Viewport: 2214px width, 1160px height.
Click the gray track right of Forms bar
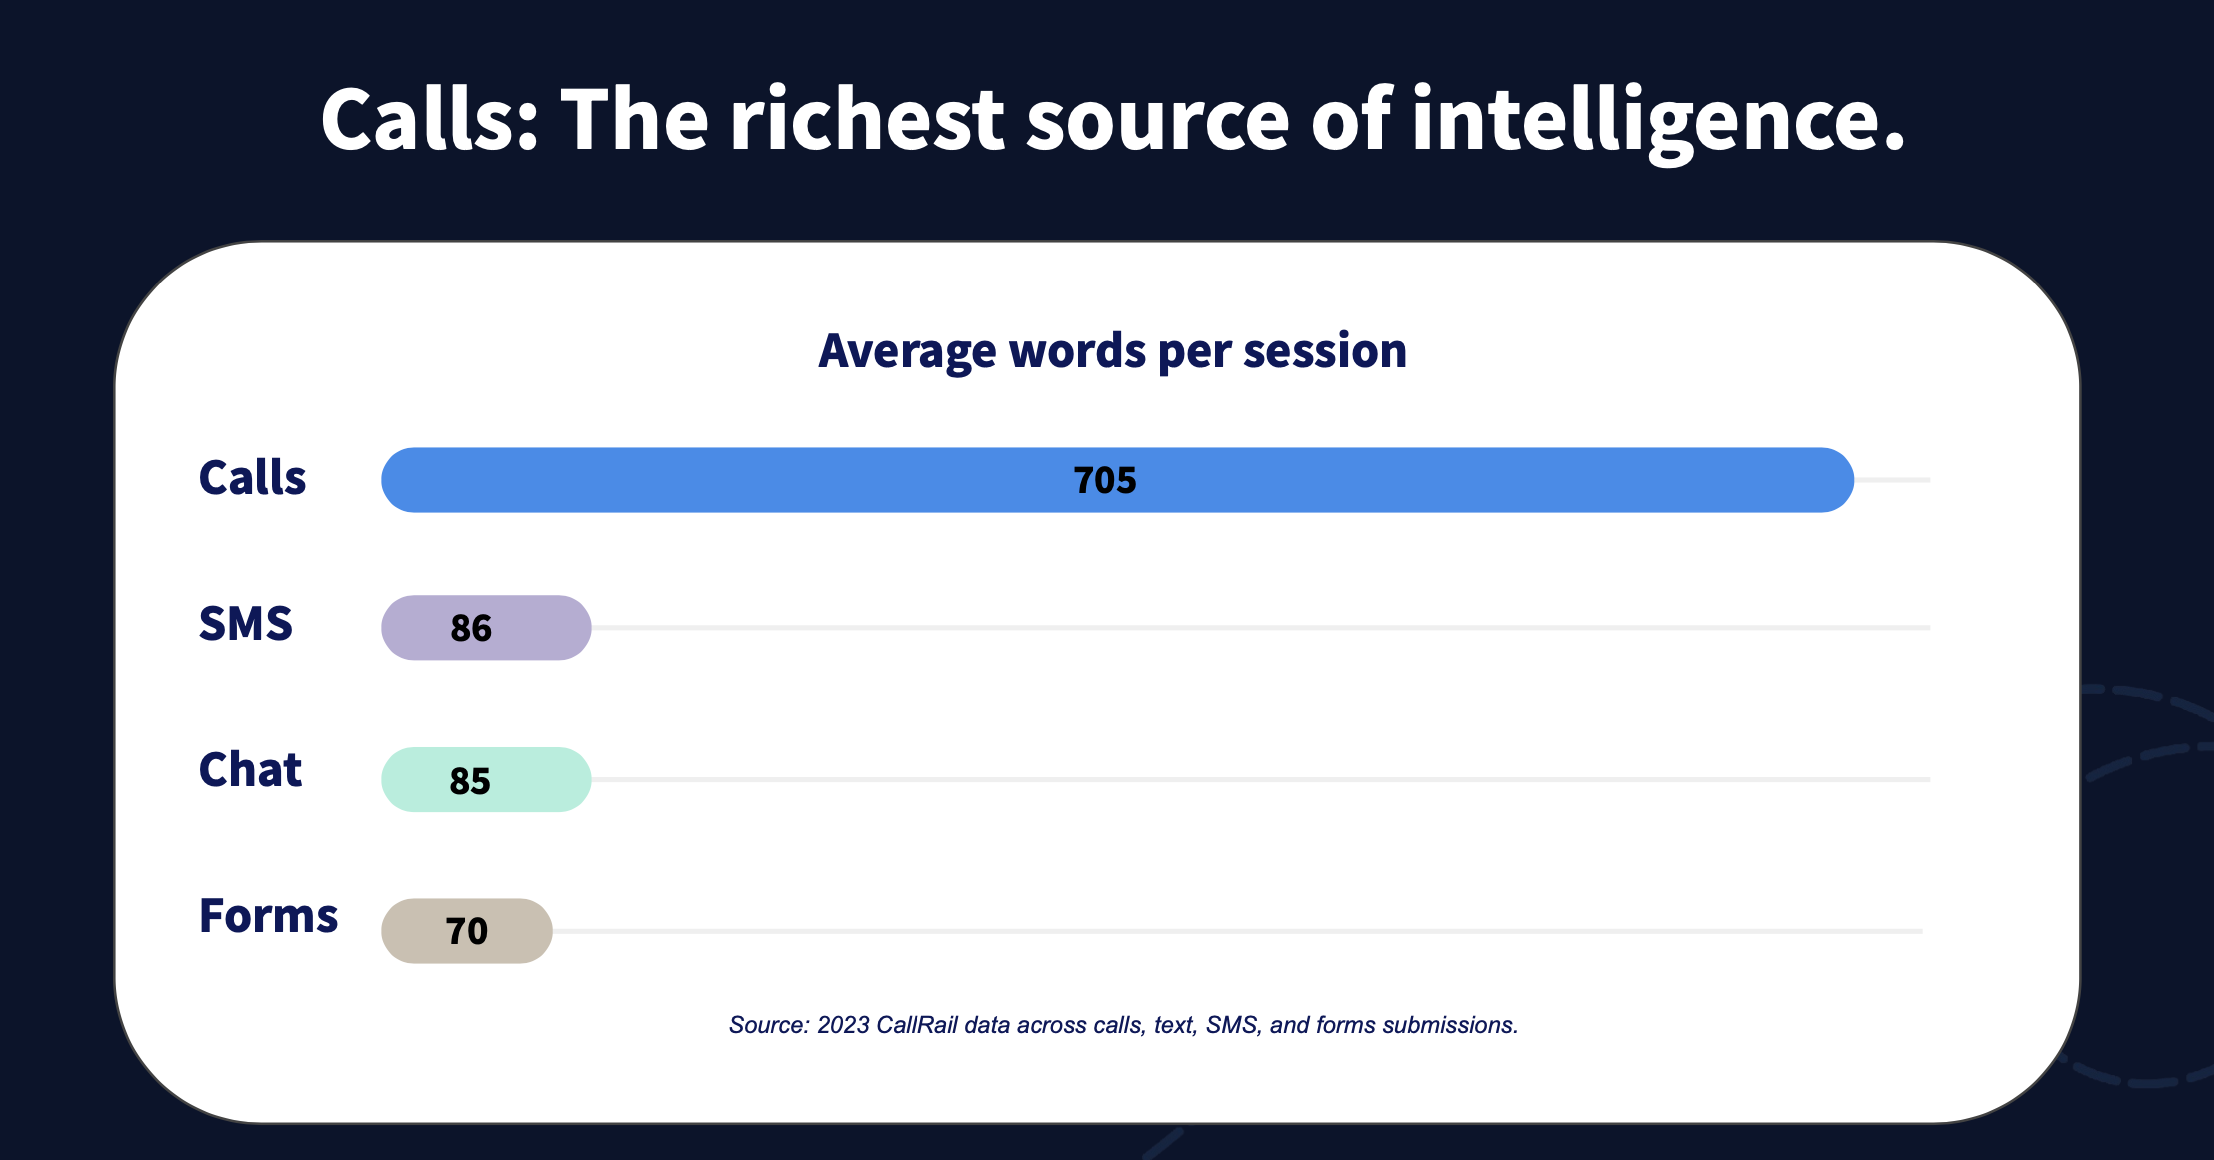click(x=1238, y=931)
